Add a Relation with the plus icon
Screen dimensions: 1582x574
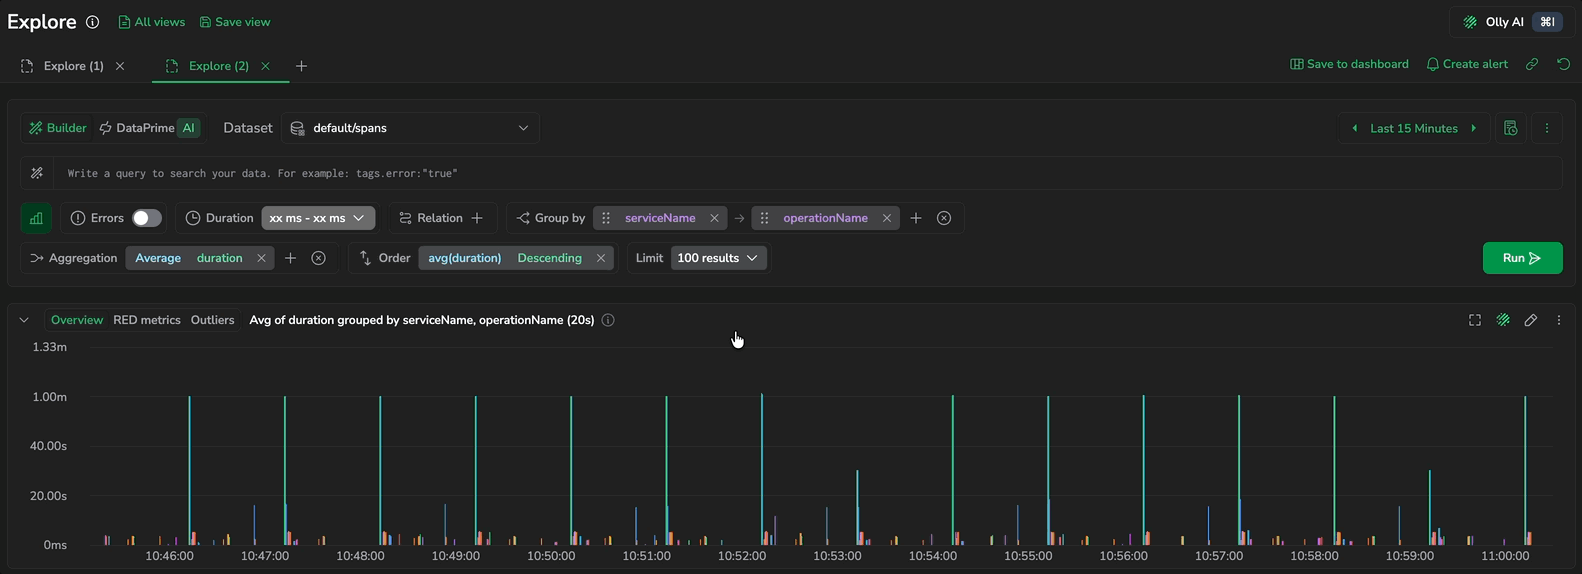tap(477, 218)
